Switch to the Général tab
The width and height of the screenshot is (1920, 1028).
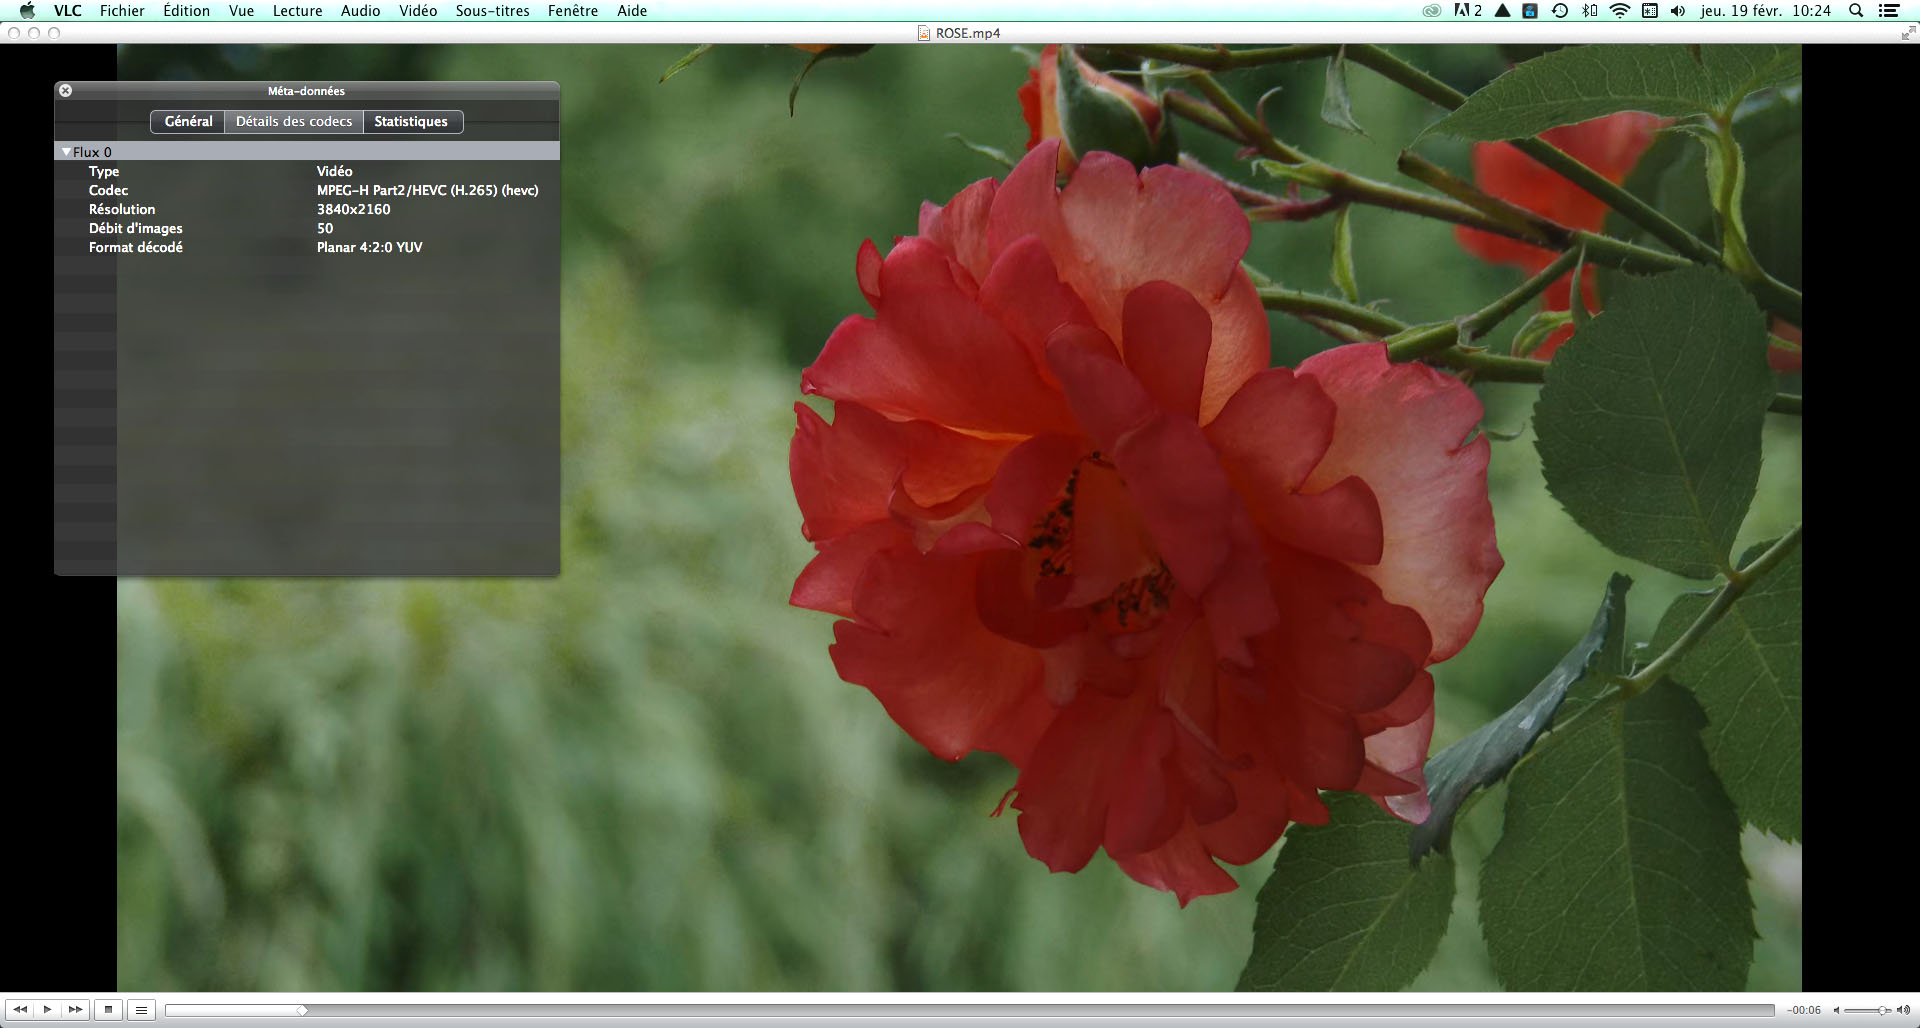click(x=188, y=121)
